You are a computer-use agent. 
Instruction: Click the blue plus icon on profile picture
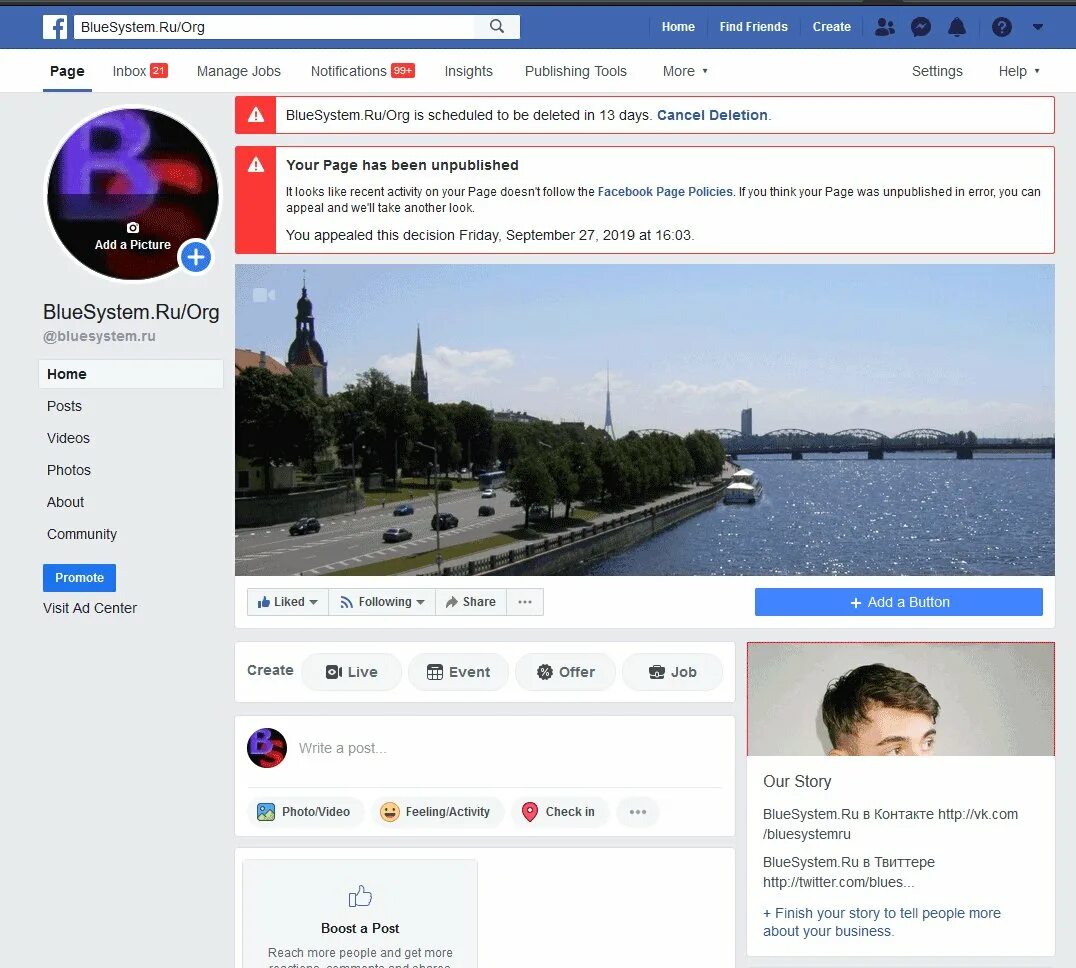pyautogui.click(x=196, y=257)
